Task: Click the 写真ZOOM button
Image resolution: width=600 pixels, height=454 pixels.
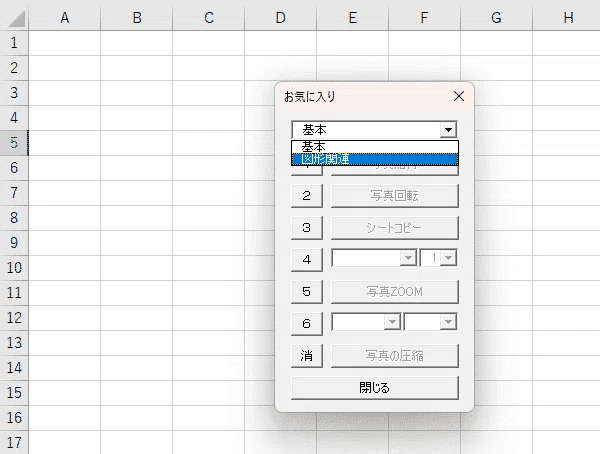Action: tap(395, 292)
